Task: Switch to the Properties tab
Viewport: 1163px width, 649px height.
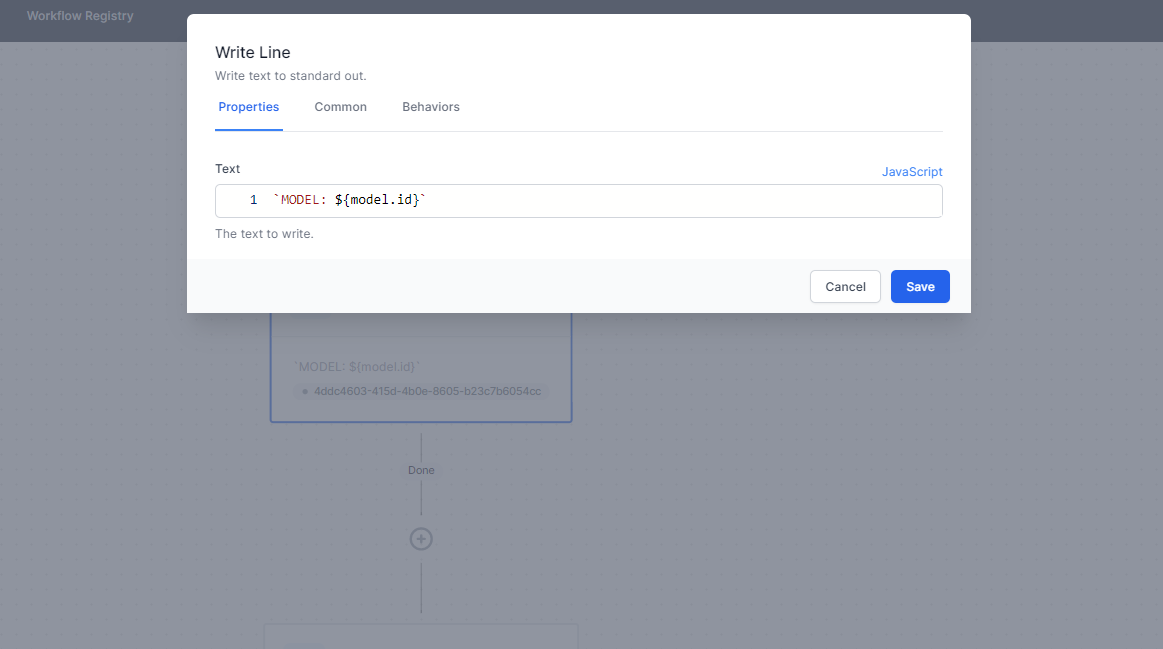Action: 248,107
